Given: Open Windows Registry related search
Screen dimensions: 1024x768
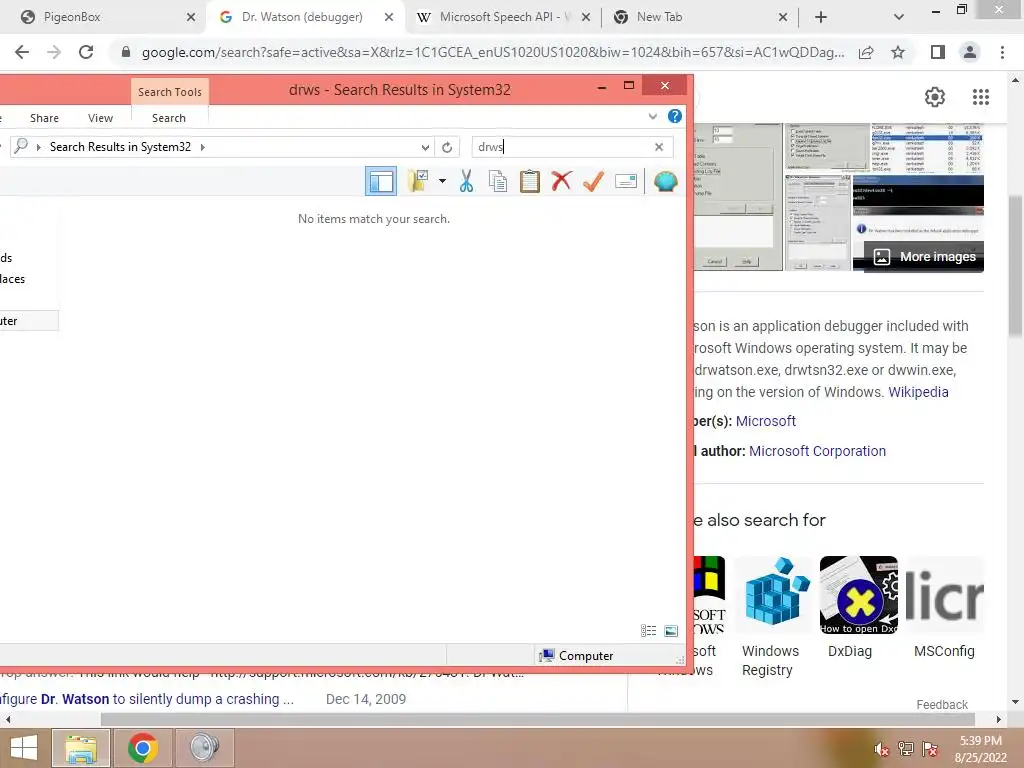Looking at the screenshot, I should [x=773, y=616].
